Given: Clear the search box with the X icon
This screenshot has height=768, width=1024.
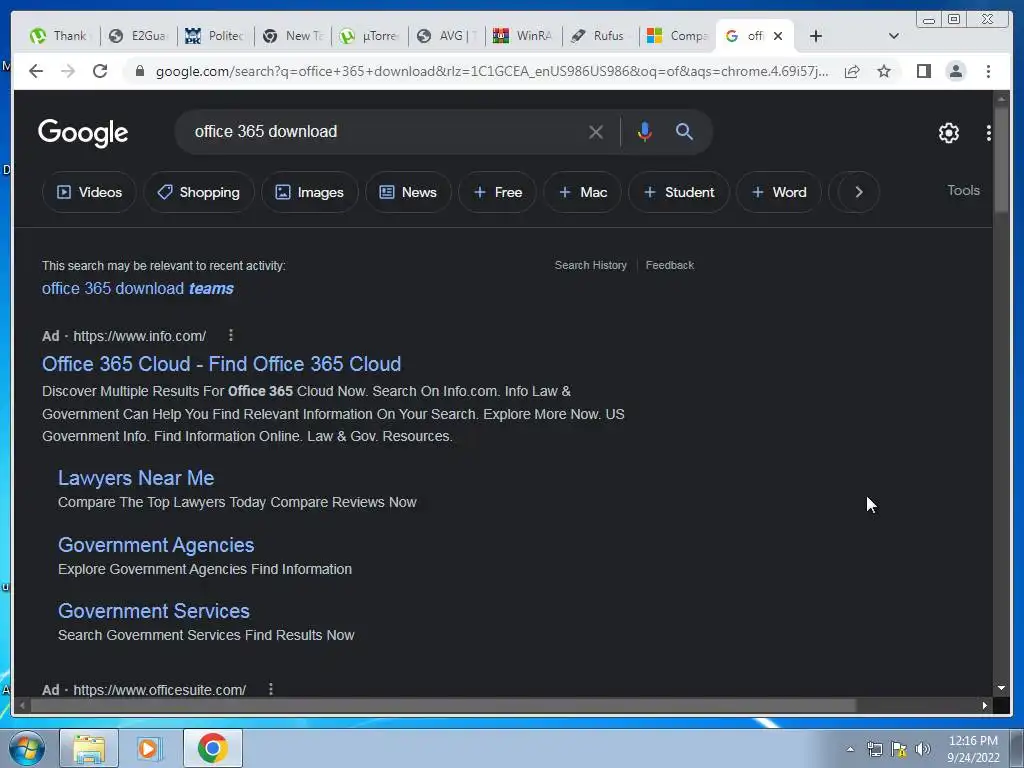Looking at the screenshot, I should click(x=596, y=132).
